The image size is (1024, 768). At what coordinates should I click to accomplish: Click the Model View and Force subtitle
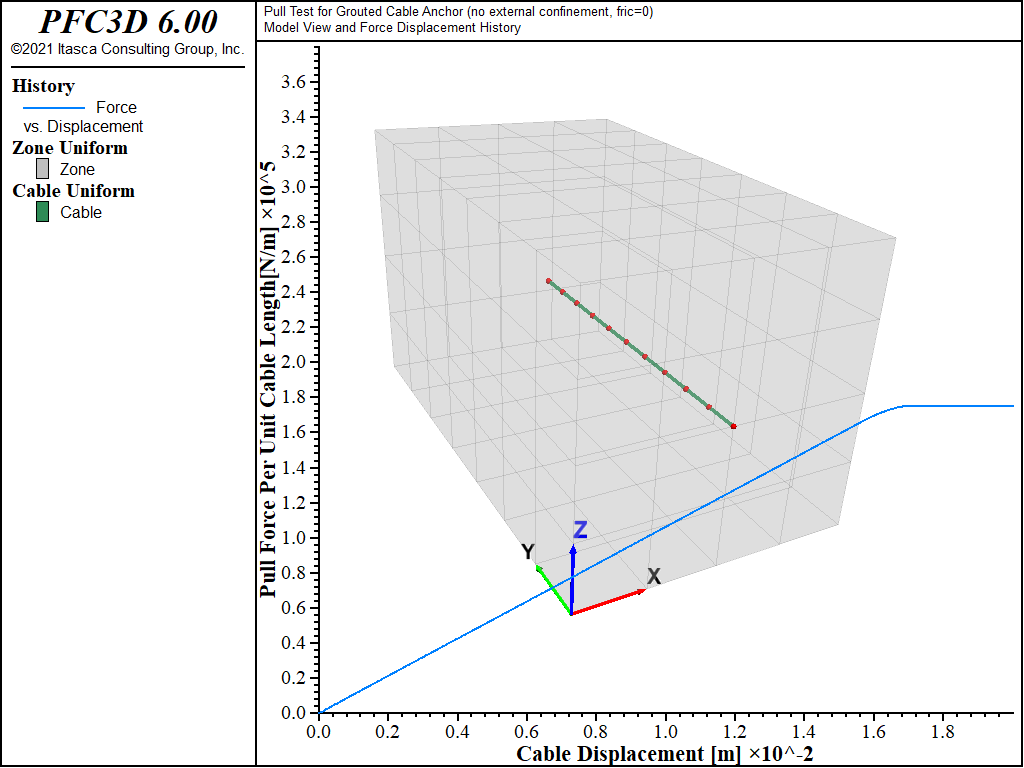[392, 28]
